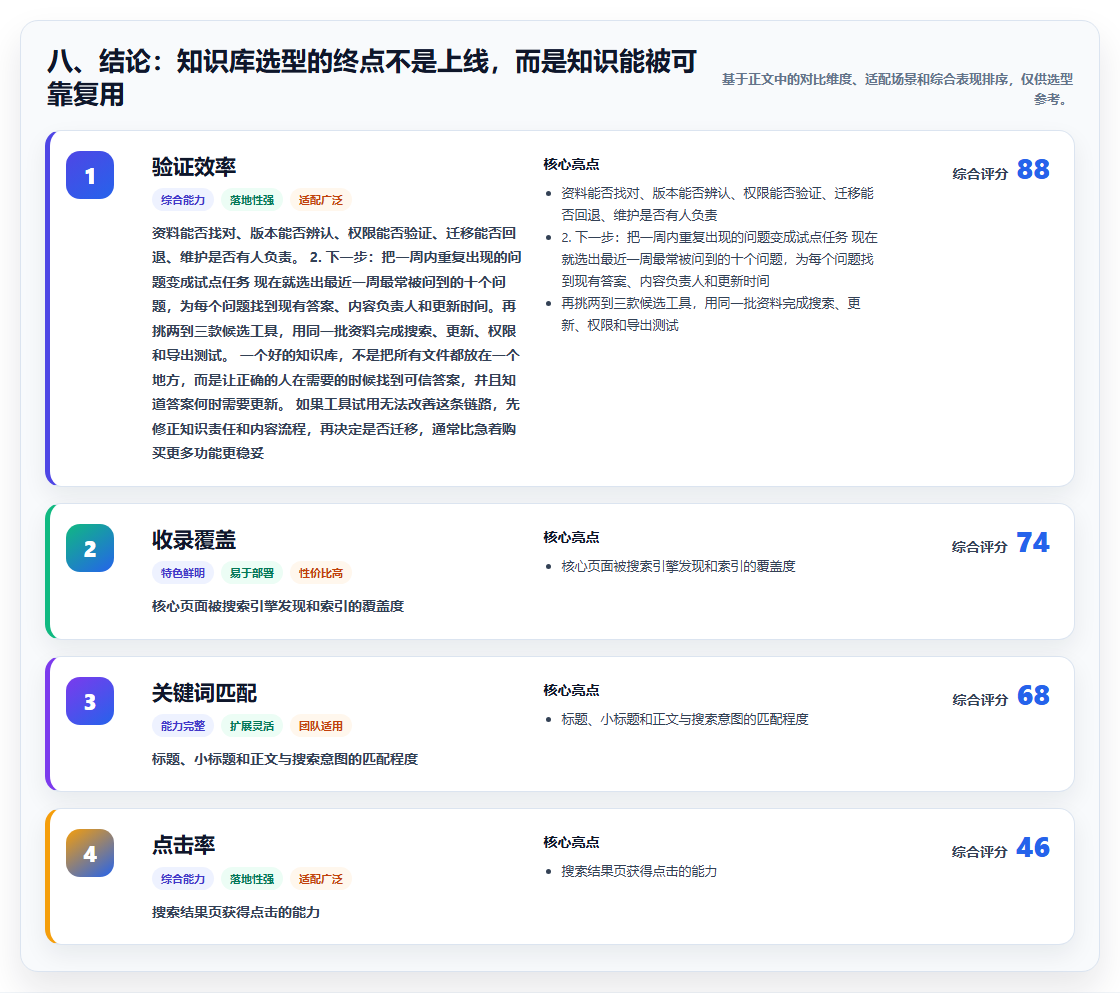Image resolution: width=1120 pixels, height=993 pixels.
Task: Click the score 46 value
Action: [1033, 847]
